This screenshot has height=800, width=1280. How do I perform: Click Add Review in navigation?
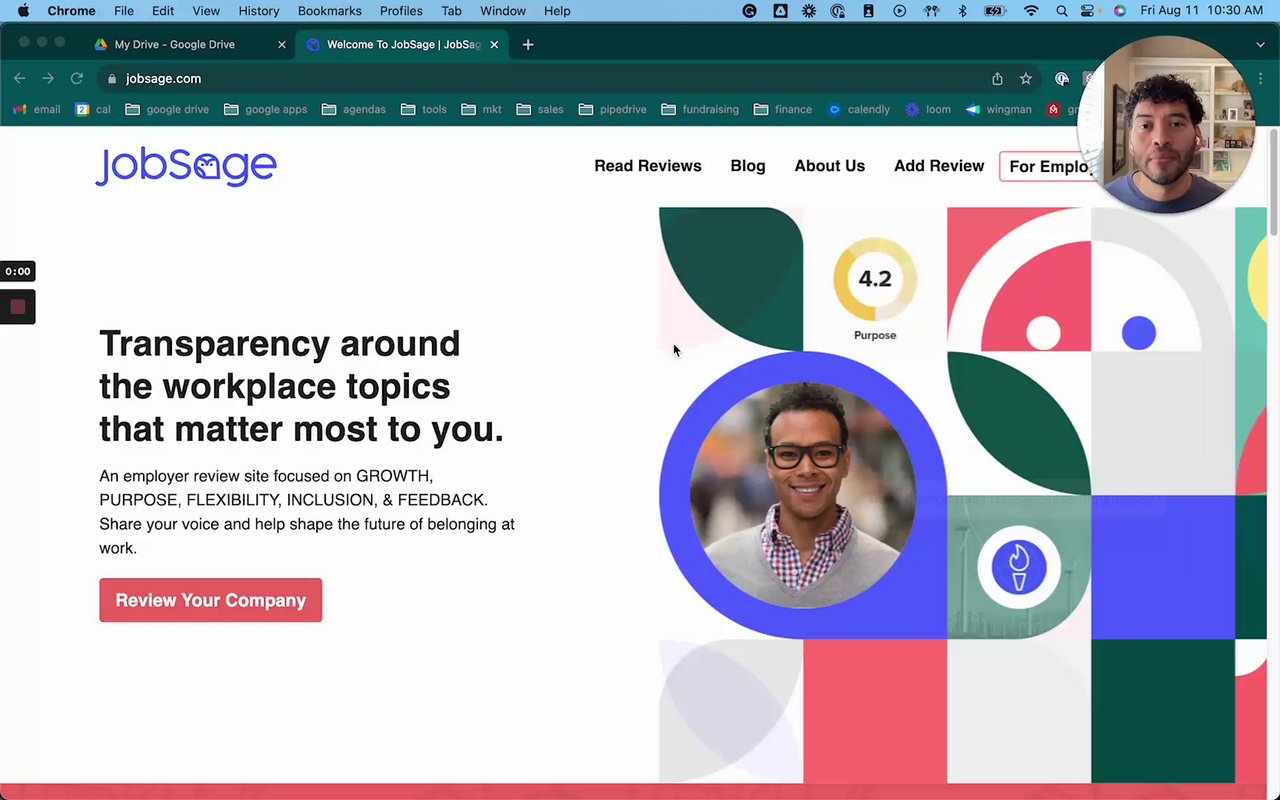click(x=939, y=166)
